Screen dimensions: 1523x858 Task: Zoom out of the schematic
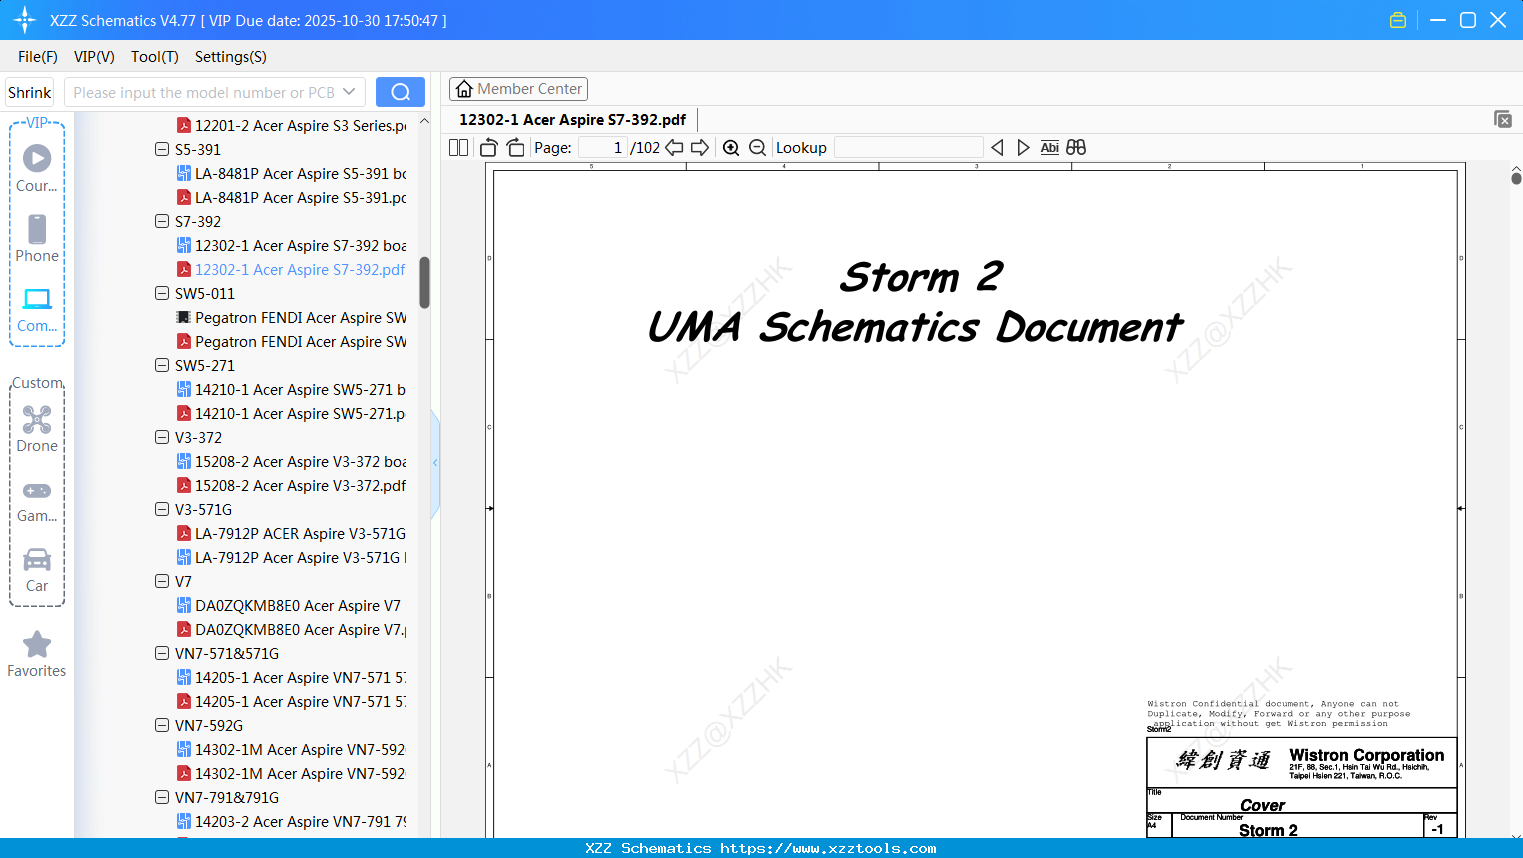(x=758, y=148)
